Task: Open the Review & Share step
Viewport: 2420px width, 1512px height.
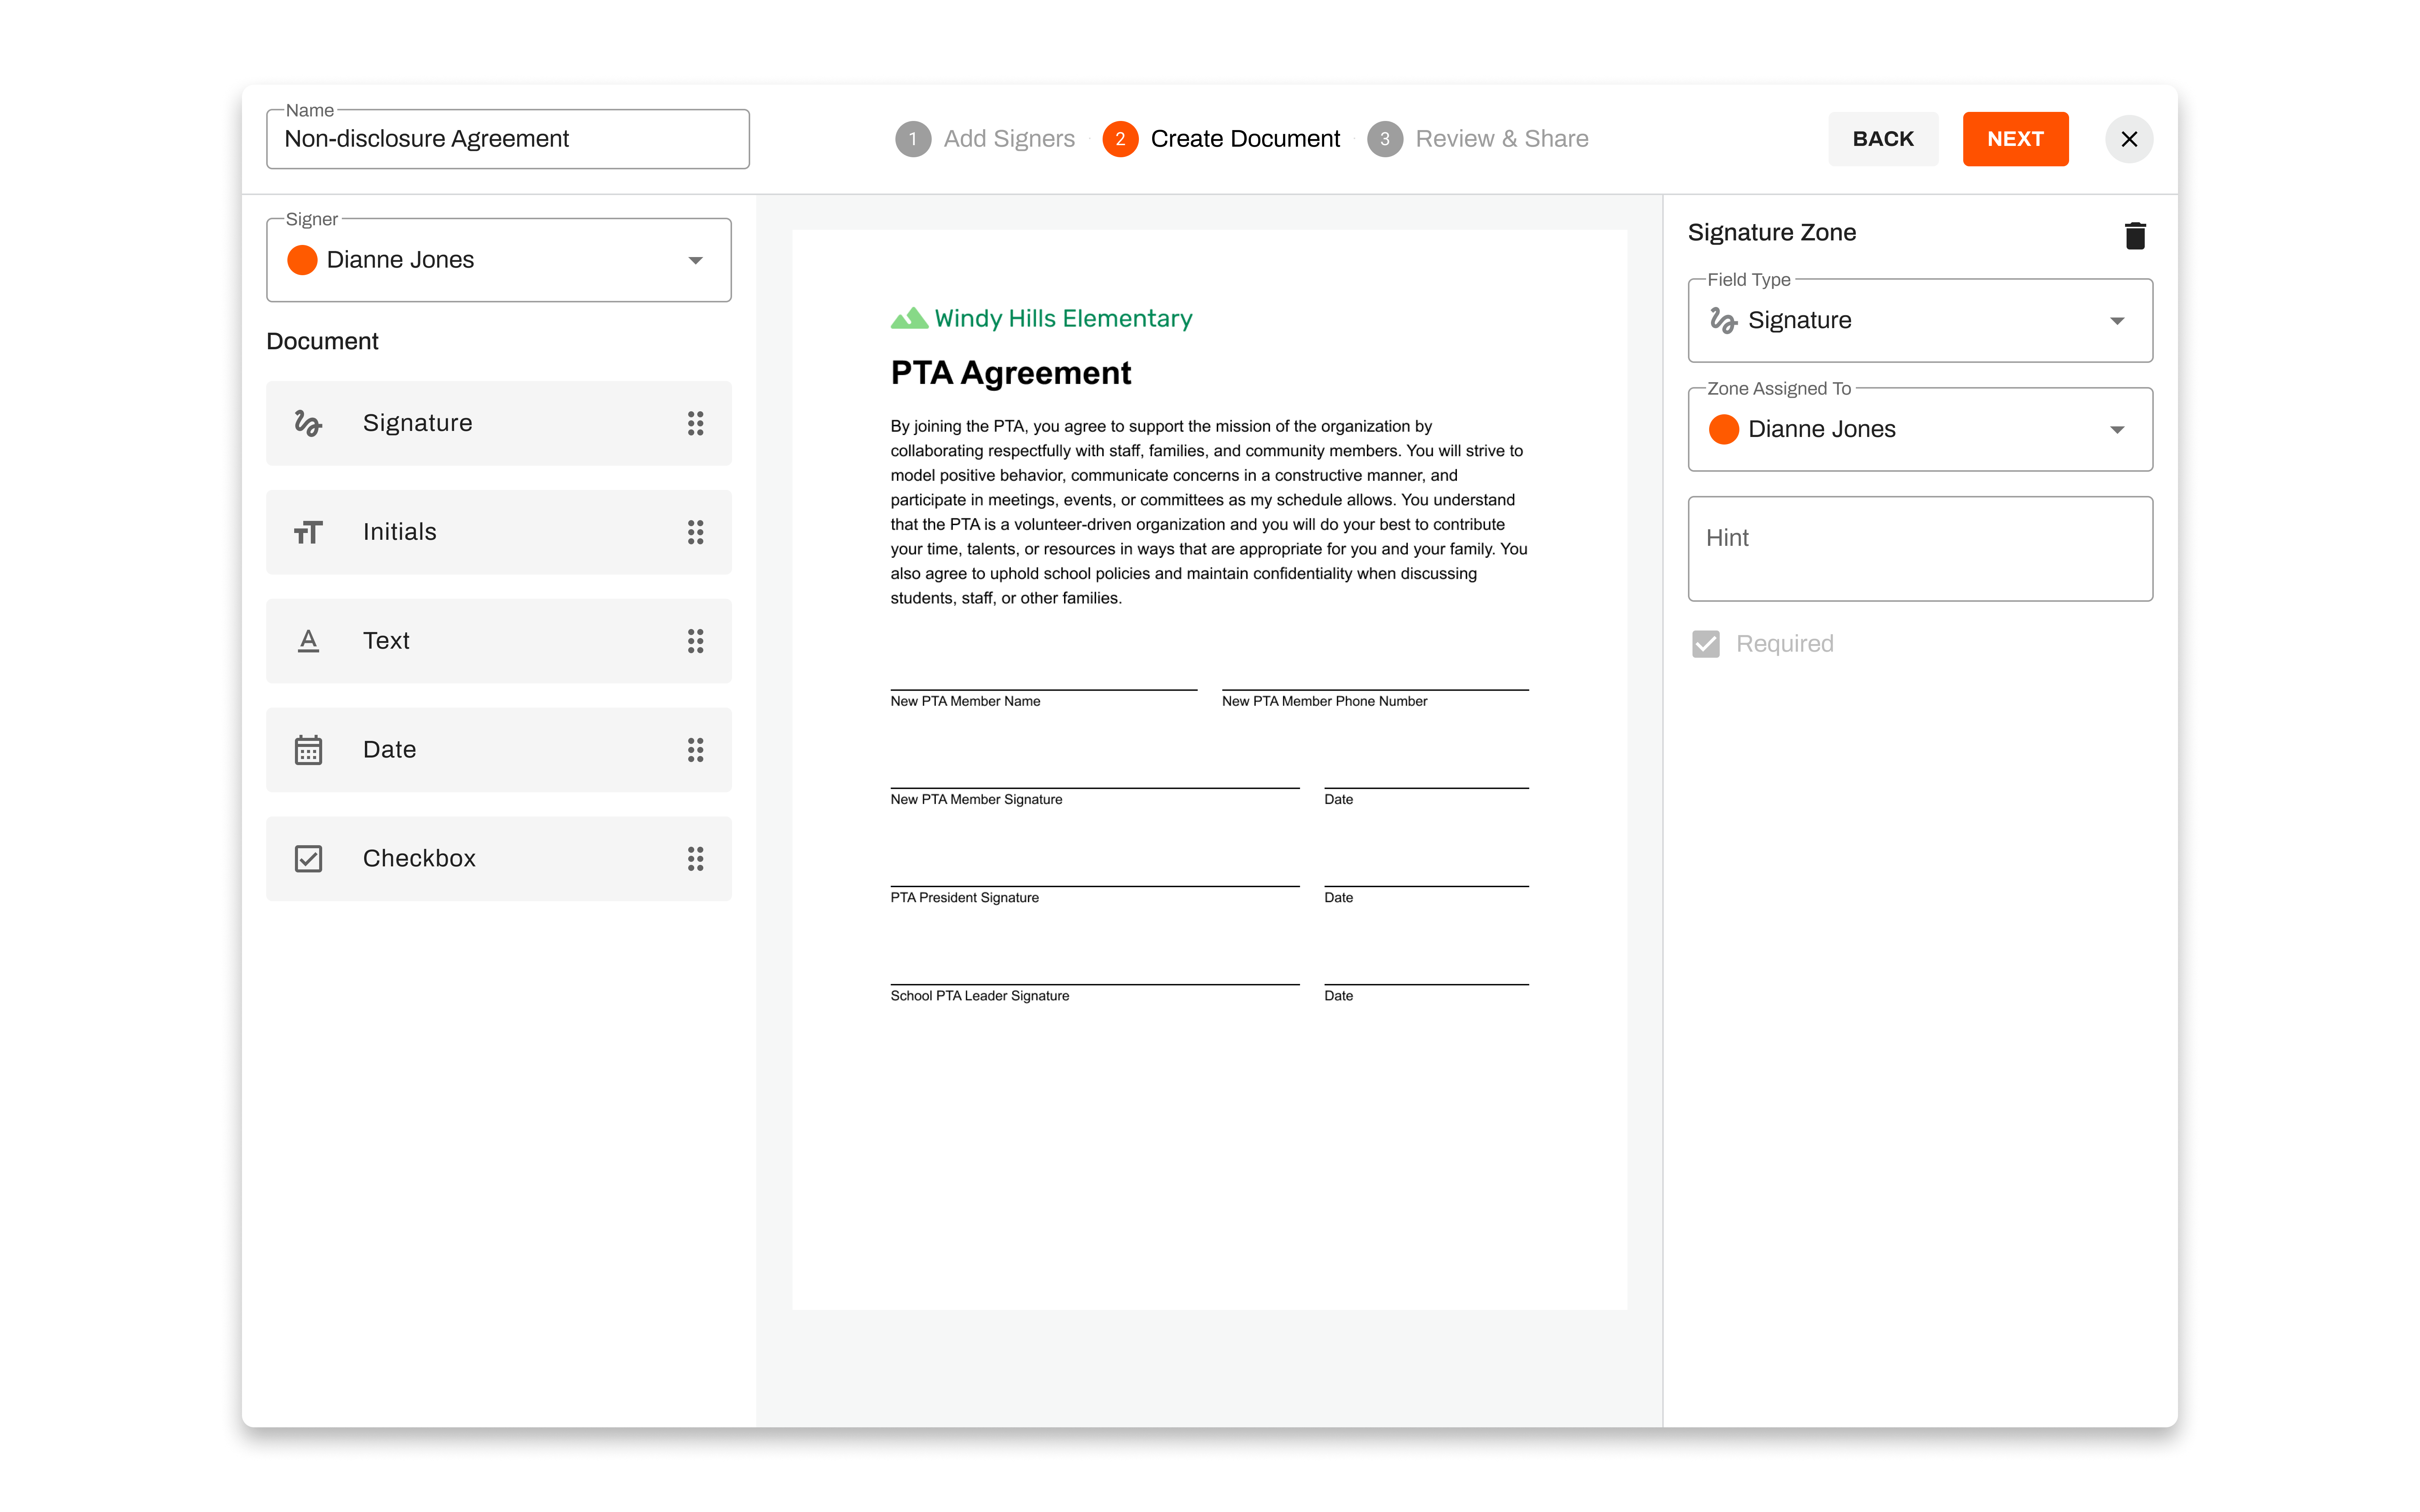Action: (1502, 138)
